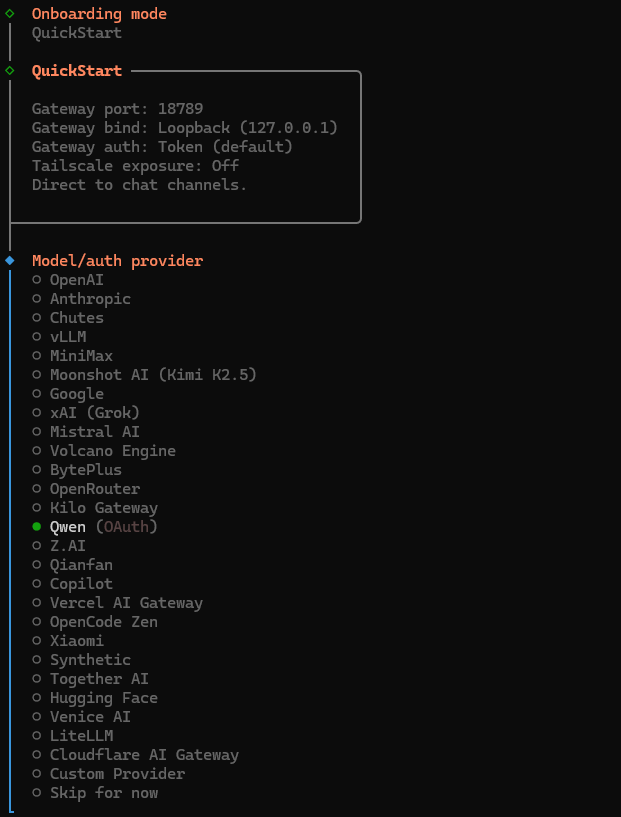Select MiniMax in the provider list
Image resolution: width=621 pixels, height=817 pixels.
coord(72,356)
